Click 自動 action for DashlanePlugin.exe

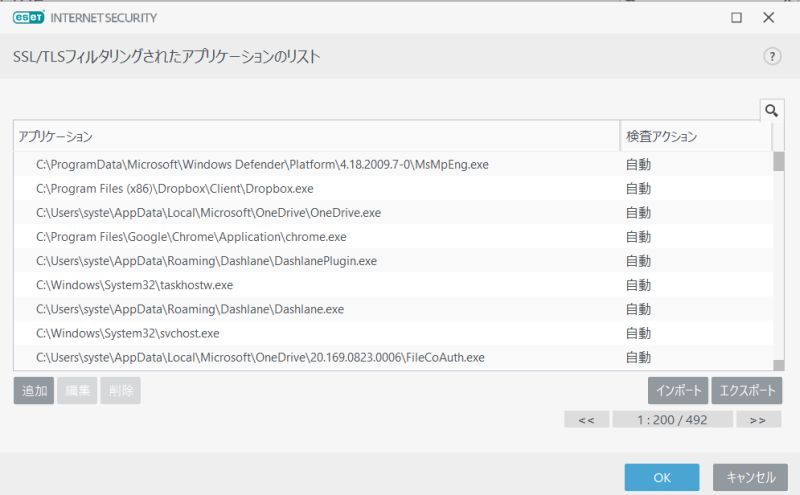coord(638,261)
